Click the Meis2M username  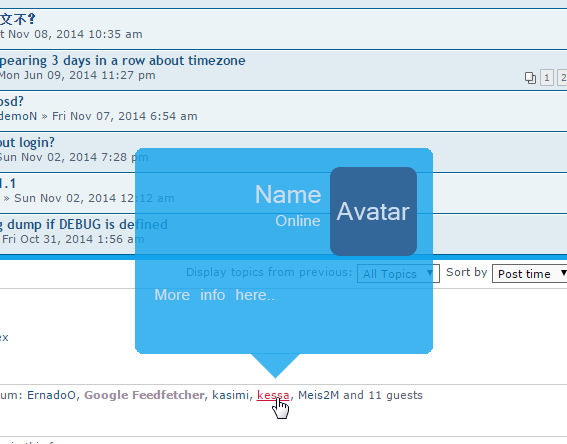click(318, 395)
